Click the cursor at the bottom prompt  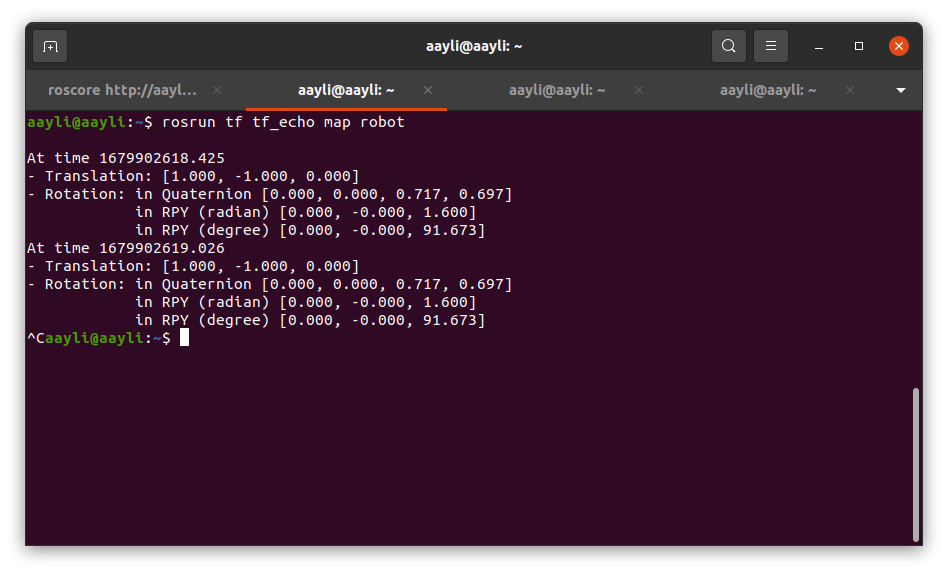pos(184,338)
